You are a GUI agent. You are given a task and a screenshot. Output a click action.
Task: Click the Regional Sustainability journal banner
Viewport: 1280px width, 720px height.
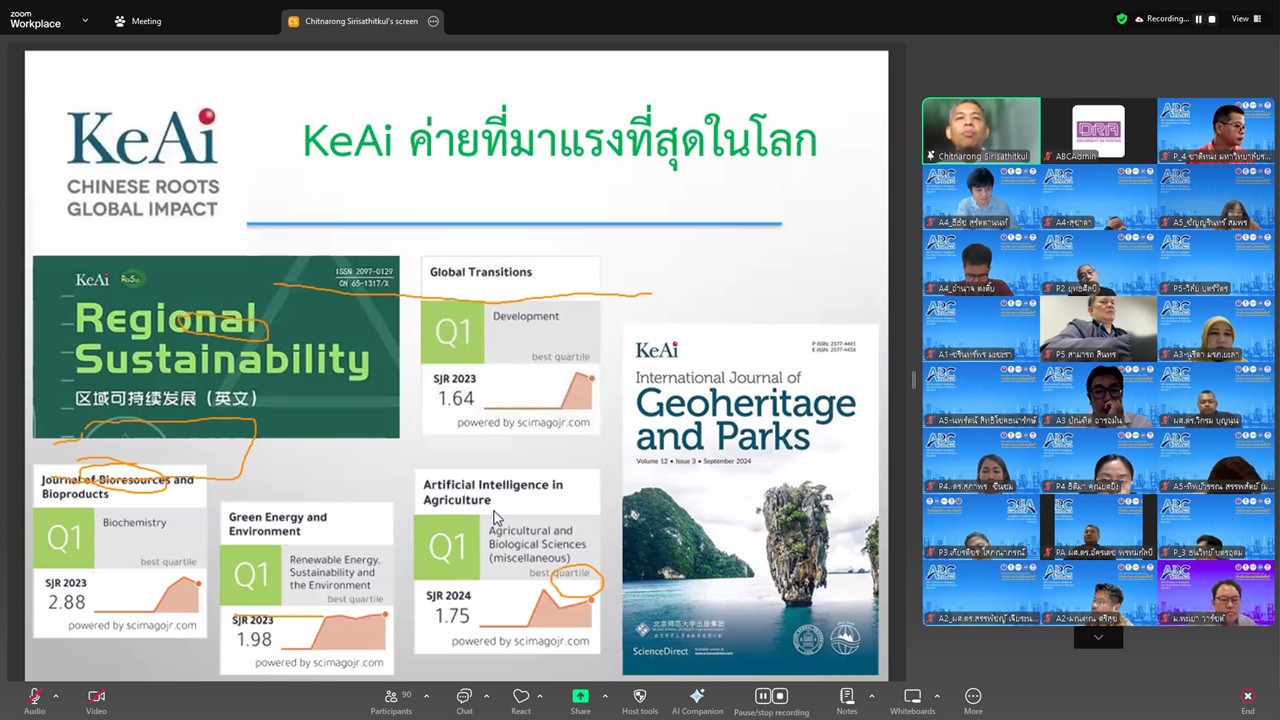point(216,347)
